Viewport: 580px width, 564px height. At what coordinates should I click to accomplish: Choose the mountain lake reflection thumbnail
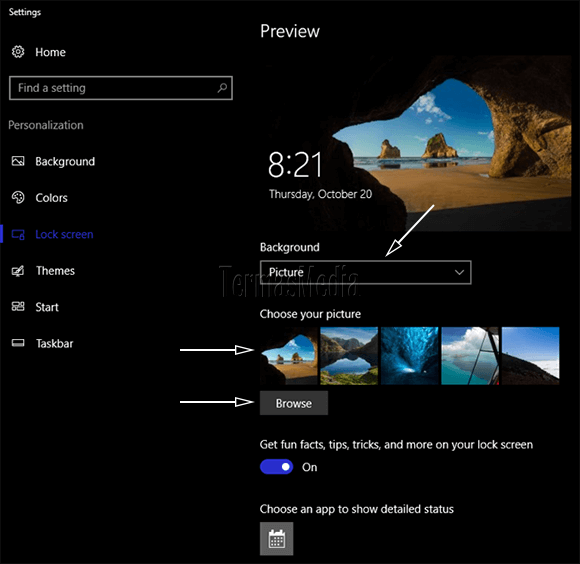pos(349,356)
